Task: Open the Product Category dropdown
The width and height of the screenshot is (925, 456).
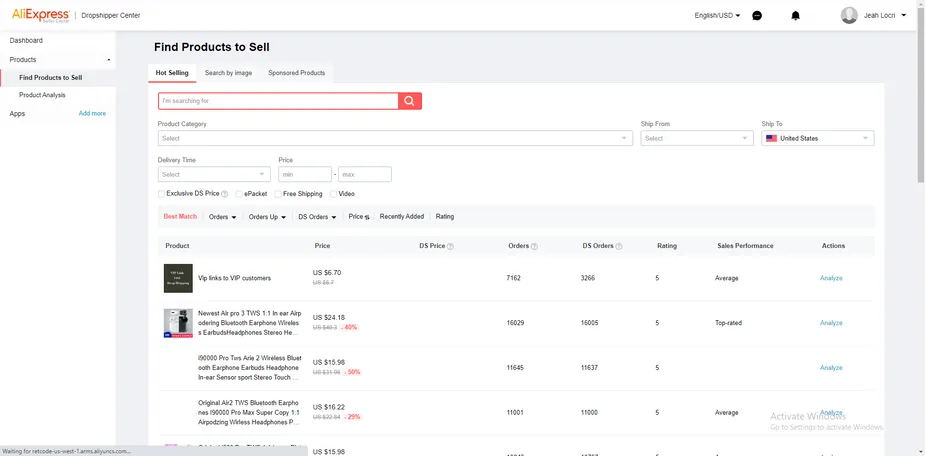Action: 395,138
